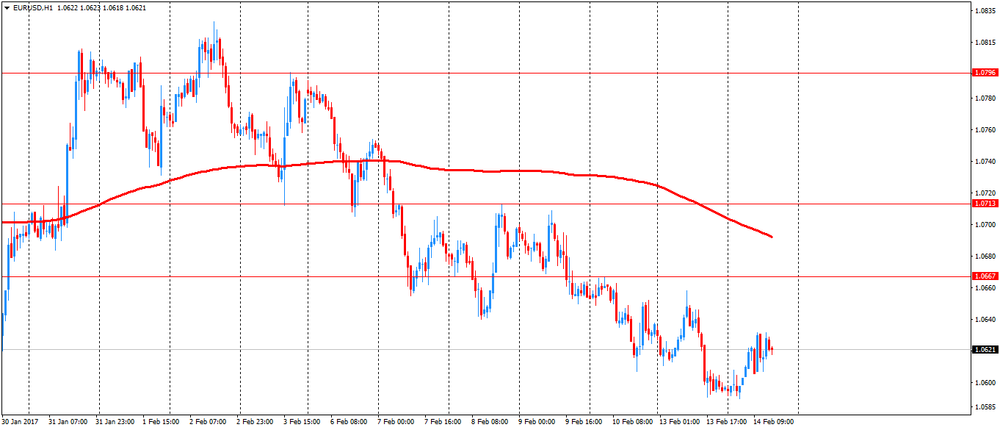Select the 1.0623 high value in header
1000x430 pixels.
coord(89,10)
